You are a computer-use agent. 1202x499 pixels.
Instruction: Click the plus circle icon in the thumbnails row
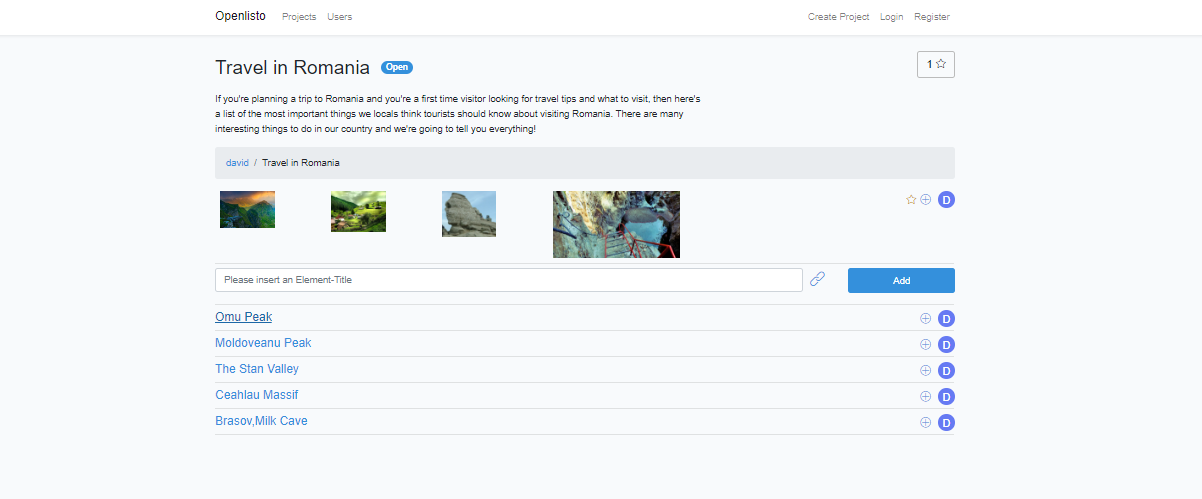coord(926,200)
